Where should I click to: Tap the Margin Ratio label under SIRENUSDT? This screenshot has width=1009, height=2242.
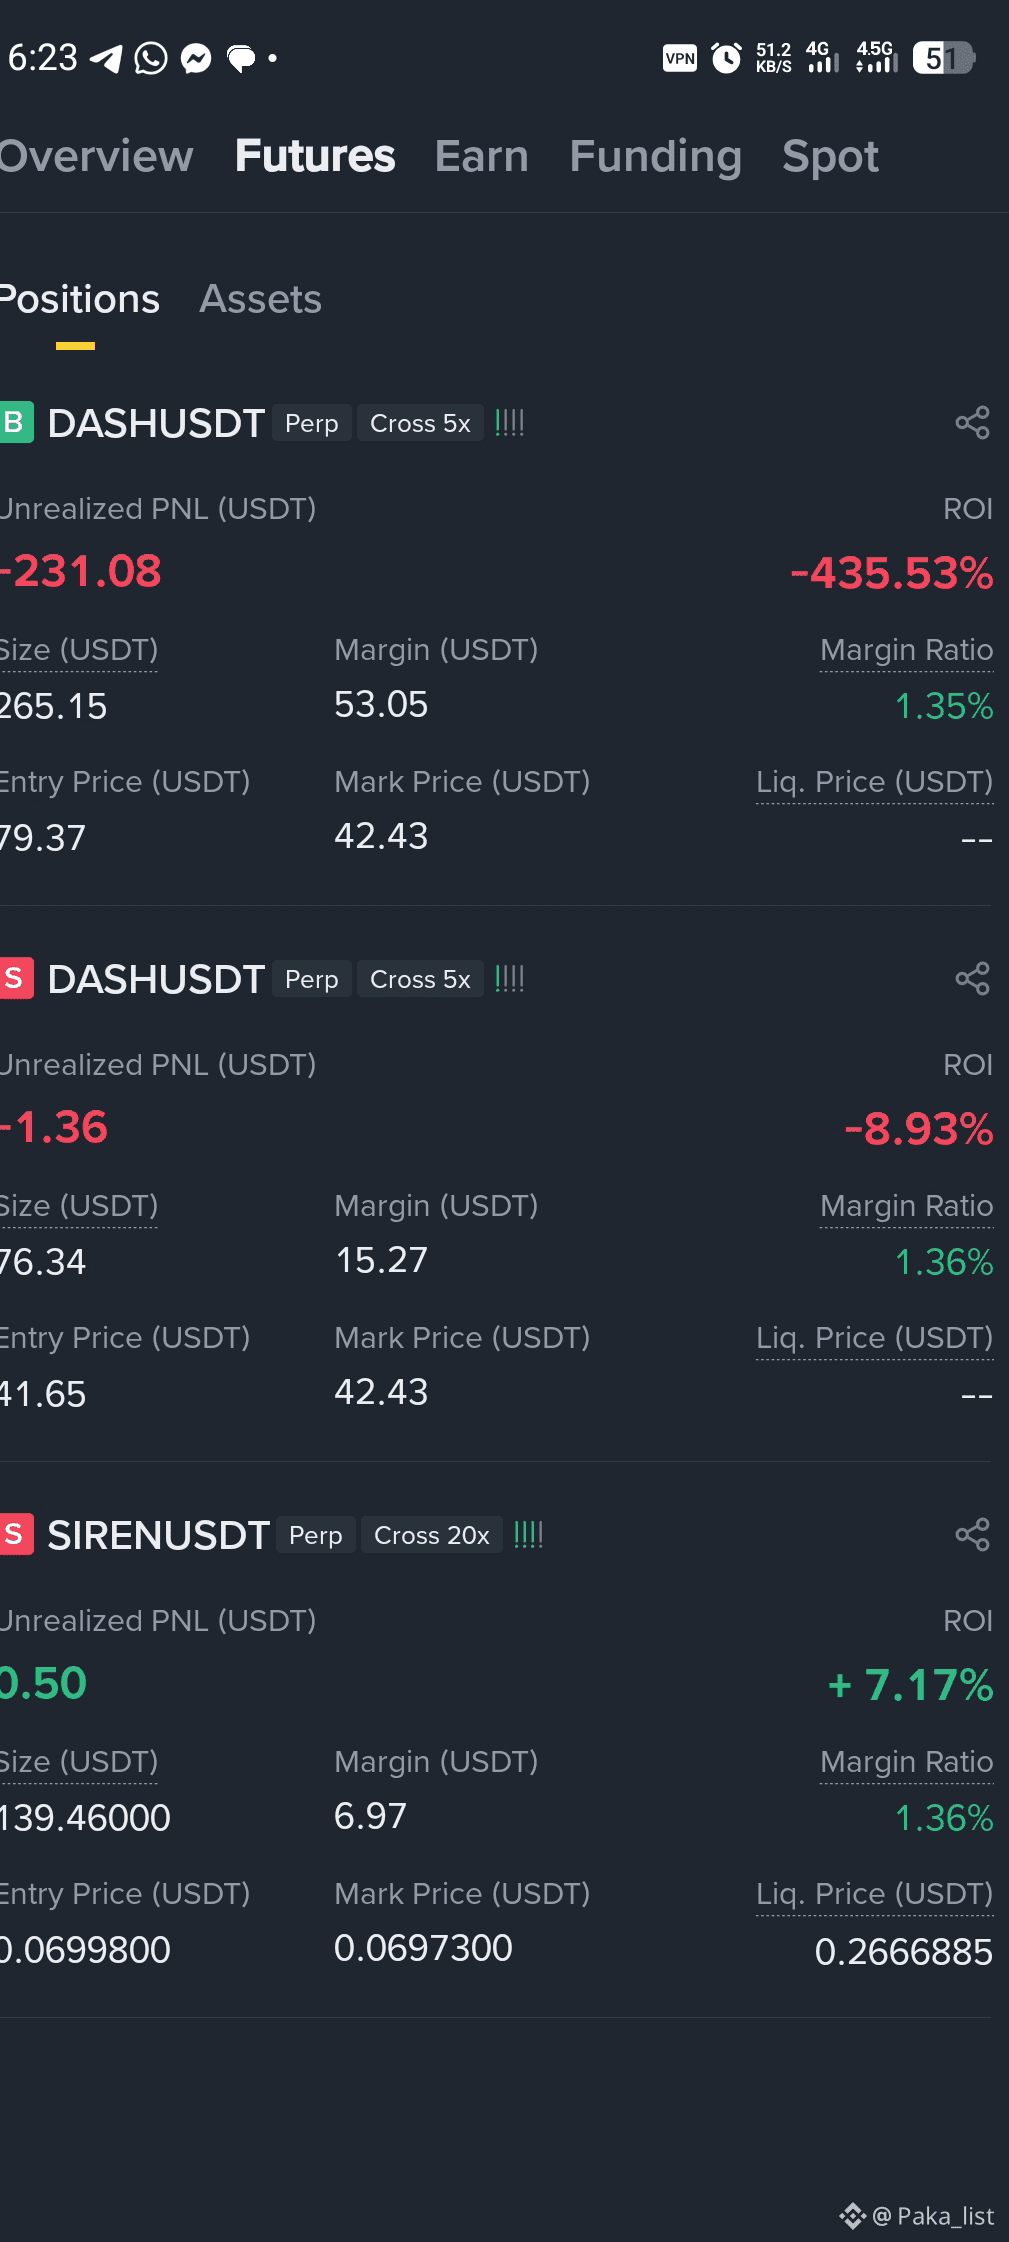pyautogui.click(x=906, y=1761)
